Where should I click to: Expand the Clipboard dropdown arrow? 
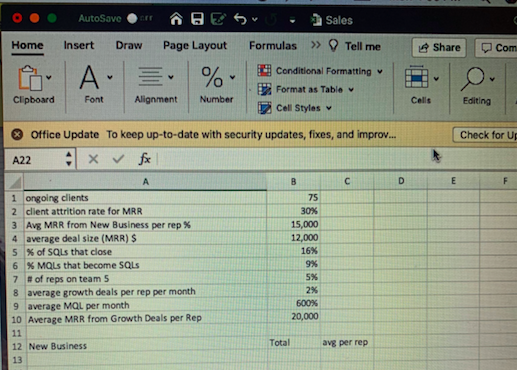pyautogui.click(x=49, y=78)
